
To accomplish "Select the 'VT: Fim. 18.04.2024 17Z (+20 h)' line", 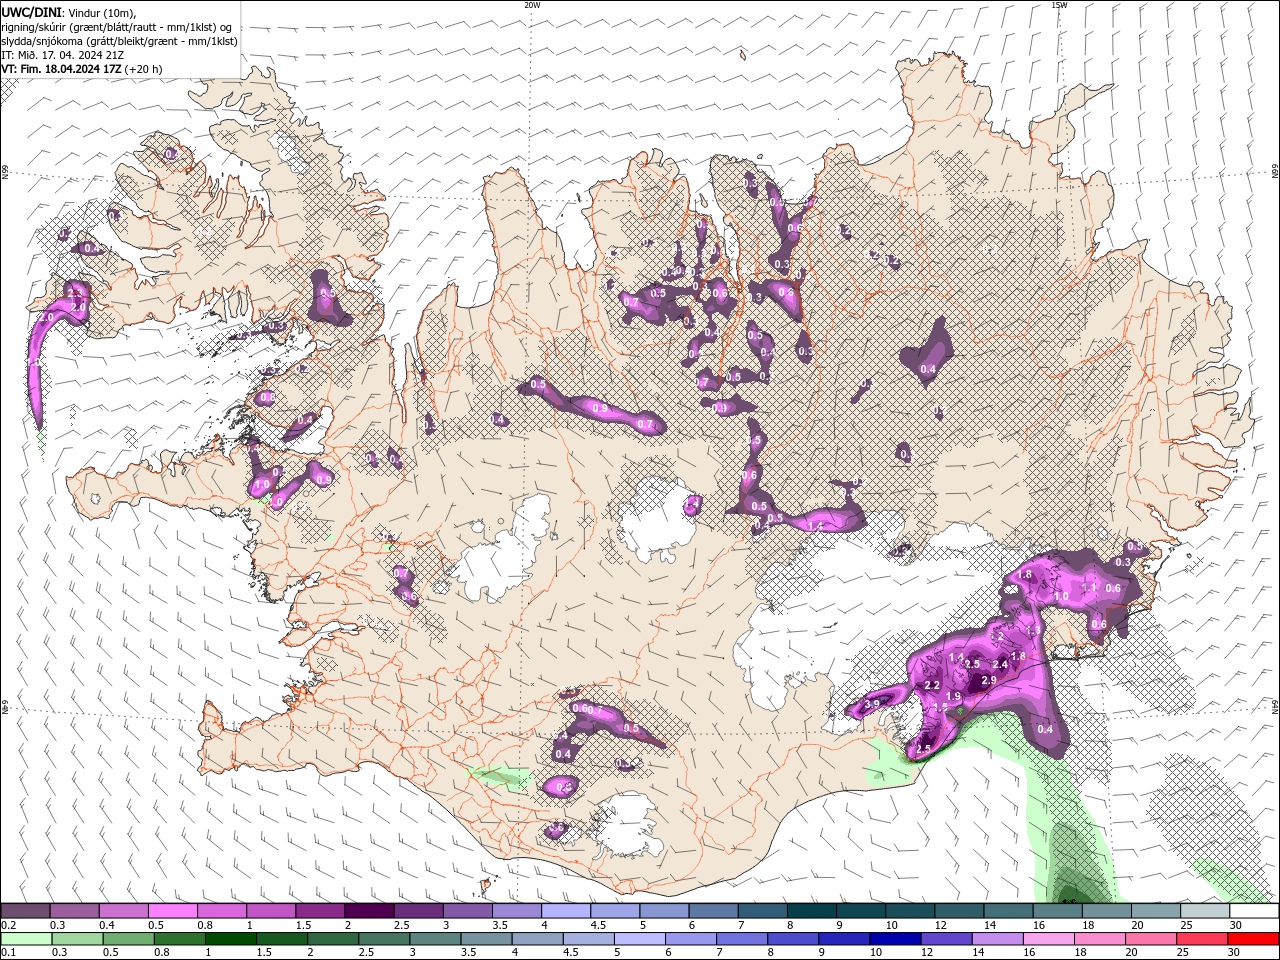I will click(x=81, y=69).
